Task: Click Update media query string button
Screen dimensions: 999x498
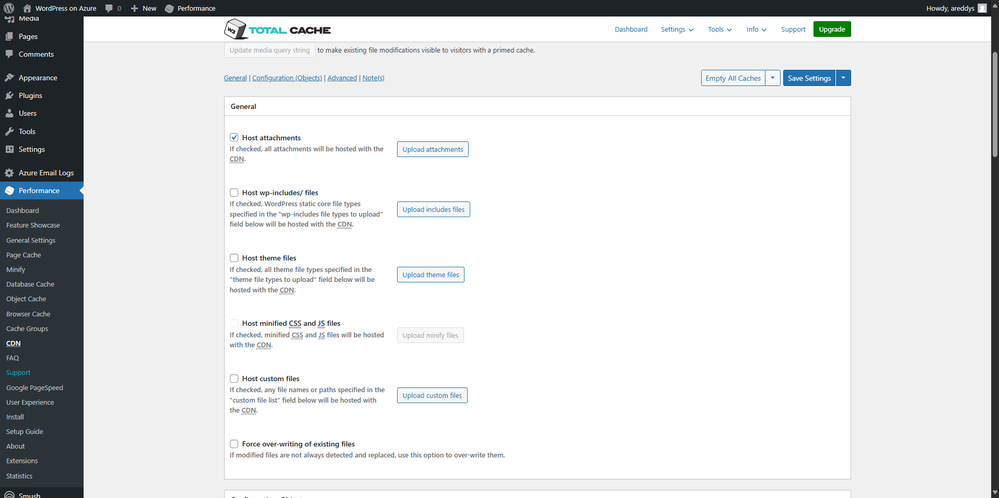Action: (270, 50)
